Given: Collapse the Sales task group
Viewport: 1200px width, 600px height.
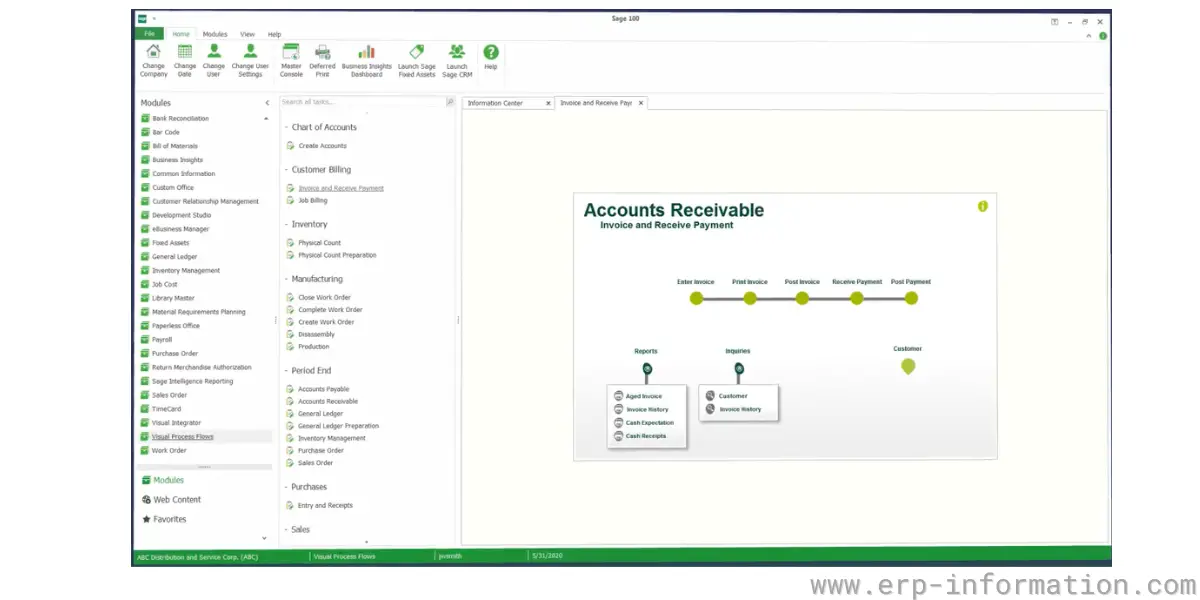Looking at the screenshot, I should coord(285,530).
